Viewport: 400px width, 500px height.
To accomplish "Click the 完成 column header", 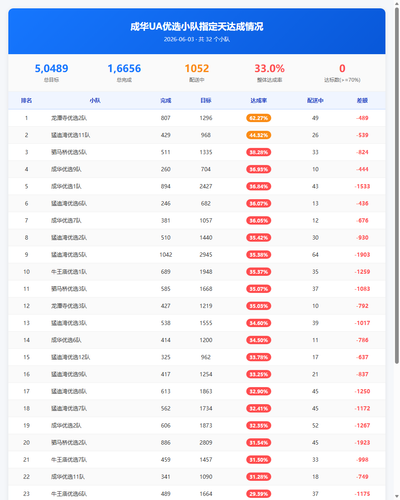I will point(166,100).
